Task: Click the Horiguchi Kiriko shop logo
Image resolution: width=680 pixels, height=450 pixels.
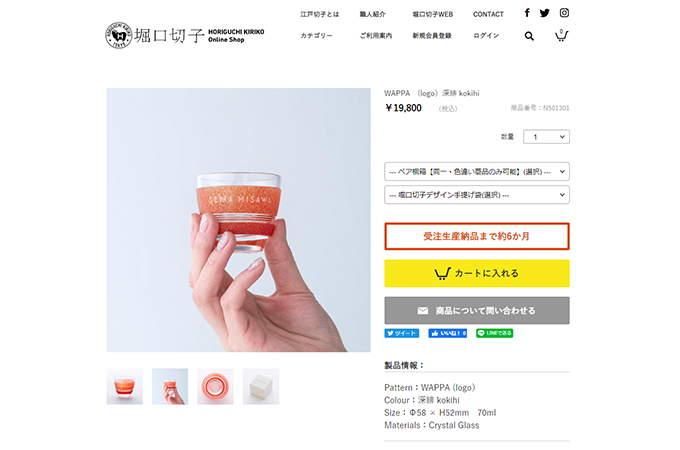Action: (x=185, y=35)
